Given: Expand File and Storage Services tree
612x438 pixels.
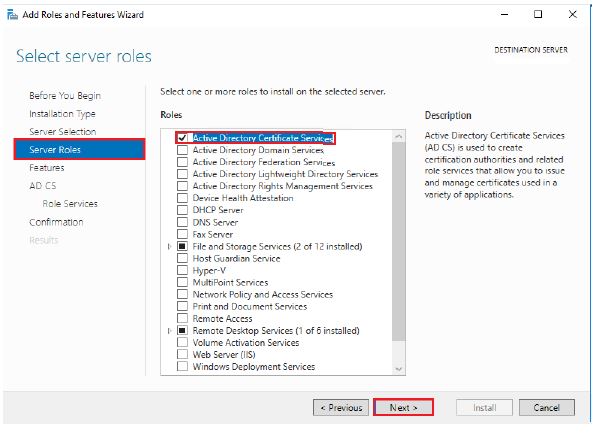Looking at the screenshot, I should (169, 246).
